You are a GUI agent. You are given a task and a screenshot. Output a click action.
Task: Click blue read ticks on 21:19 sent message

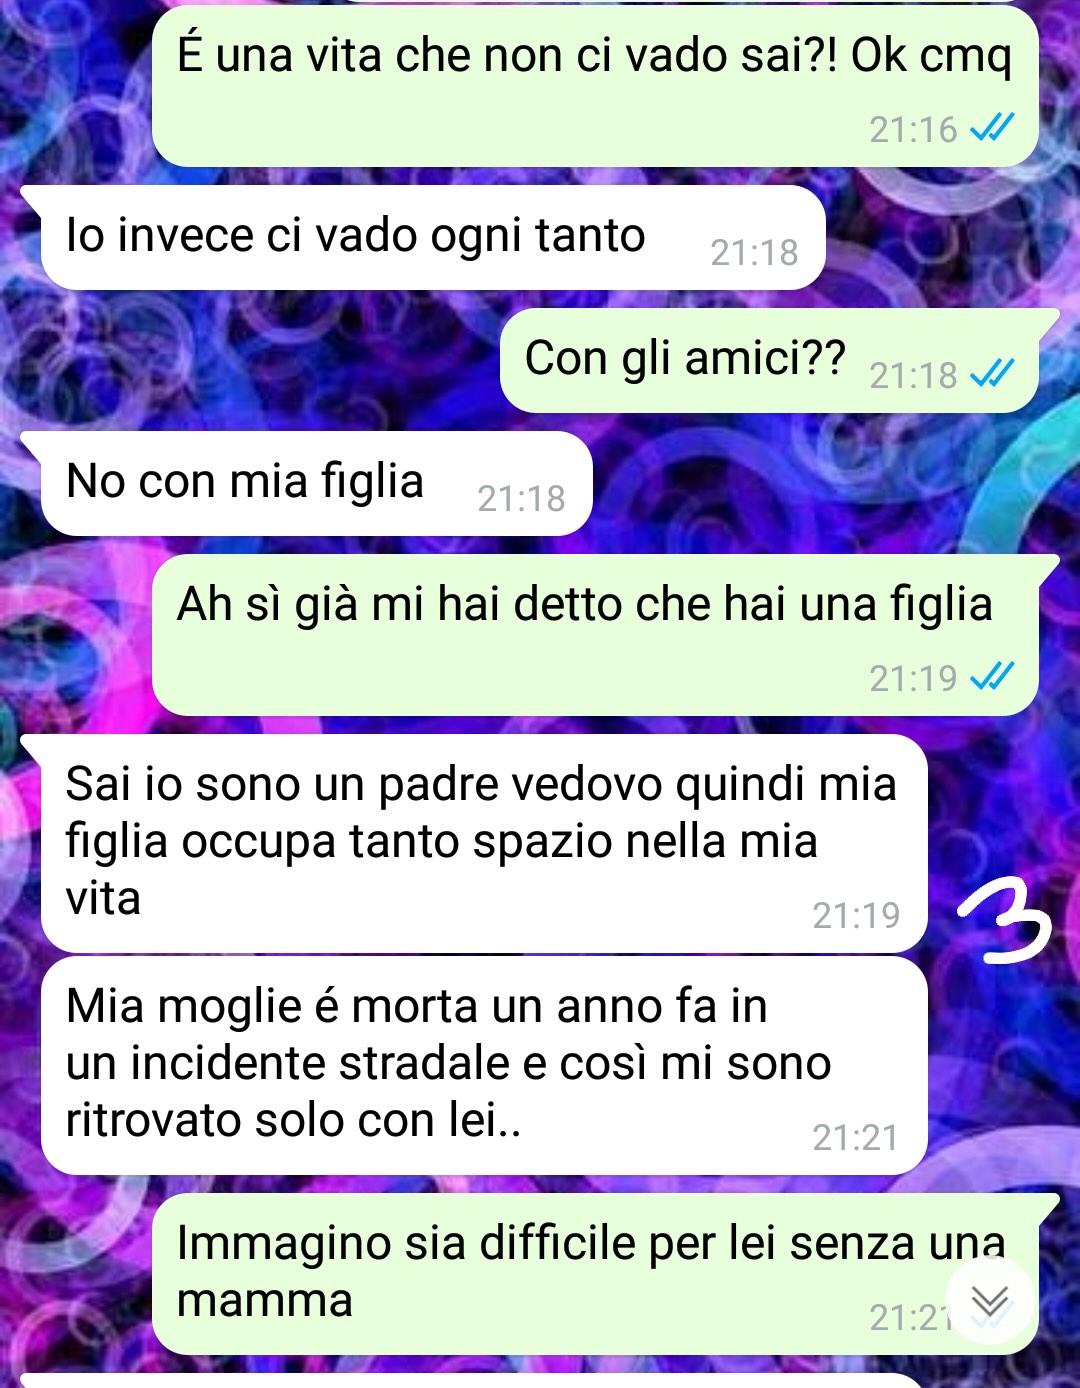[993, 677]
